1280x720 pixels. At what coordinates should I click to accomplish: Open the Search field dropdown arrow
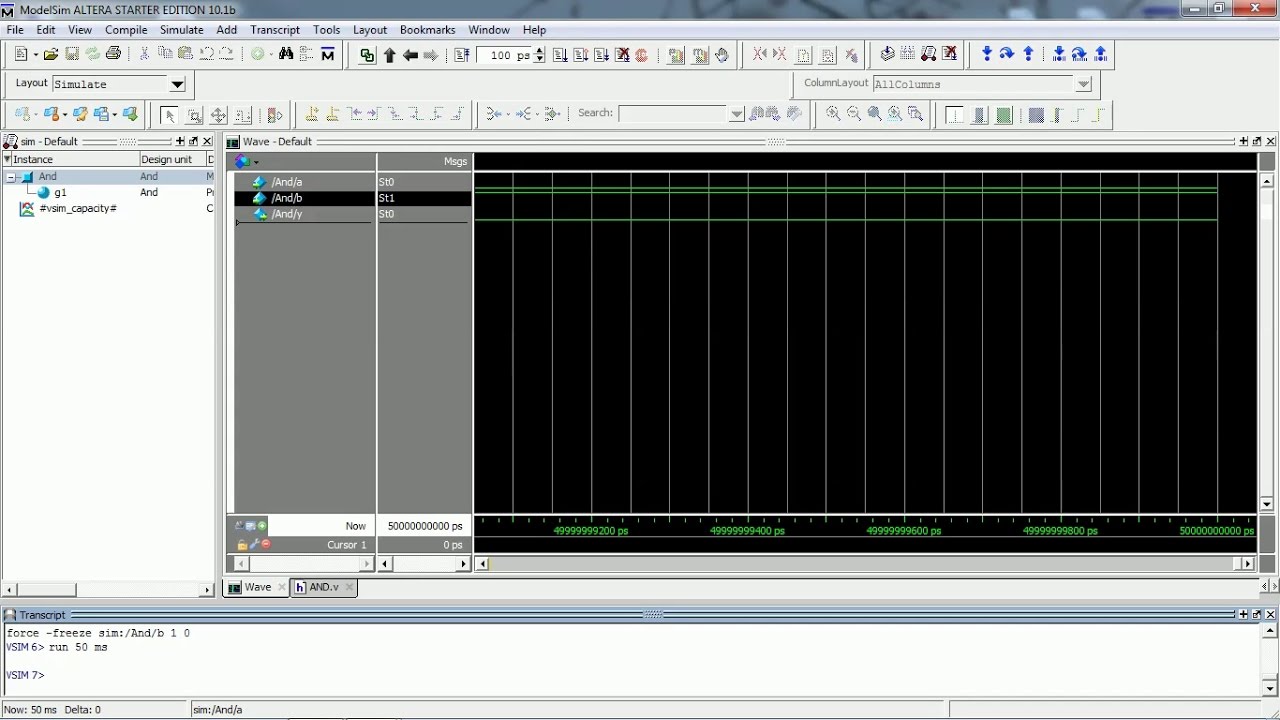tap(737, 114)
